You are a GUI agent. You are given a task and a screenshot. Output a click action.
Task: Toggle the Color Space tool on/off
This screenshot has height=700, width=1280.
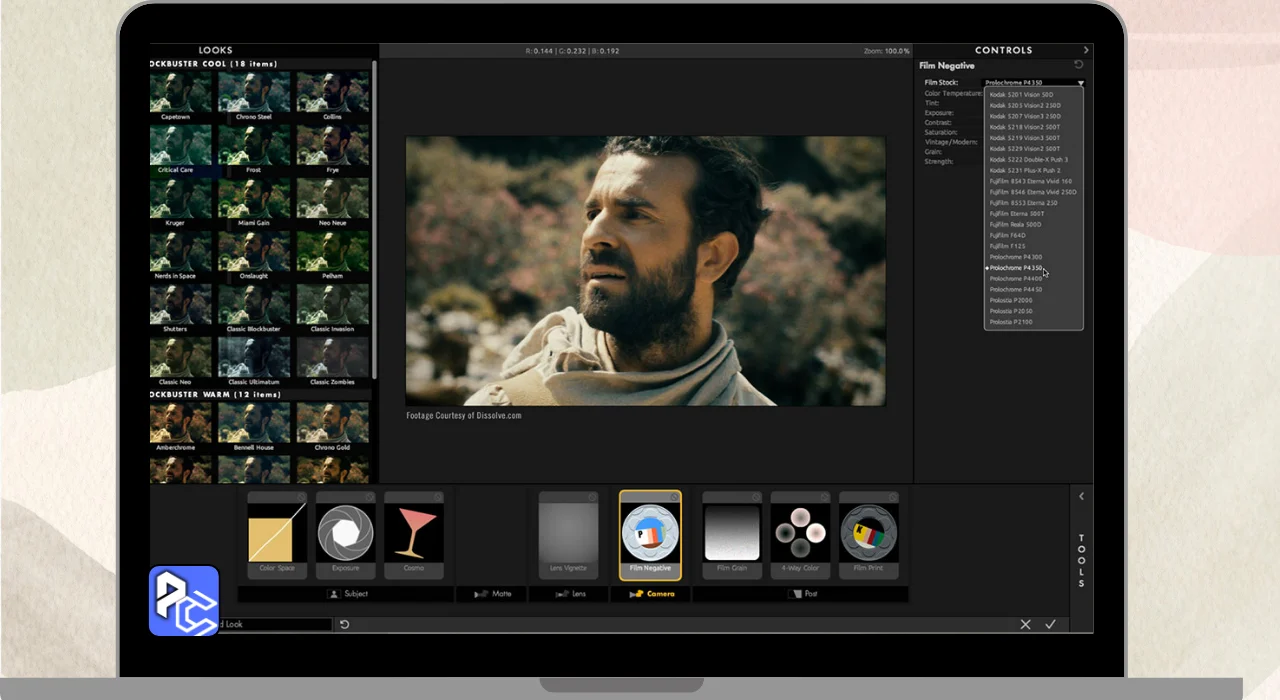pyautogui.click(x=301, y=497)
